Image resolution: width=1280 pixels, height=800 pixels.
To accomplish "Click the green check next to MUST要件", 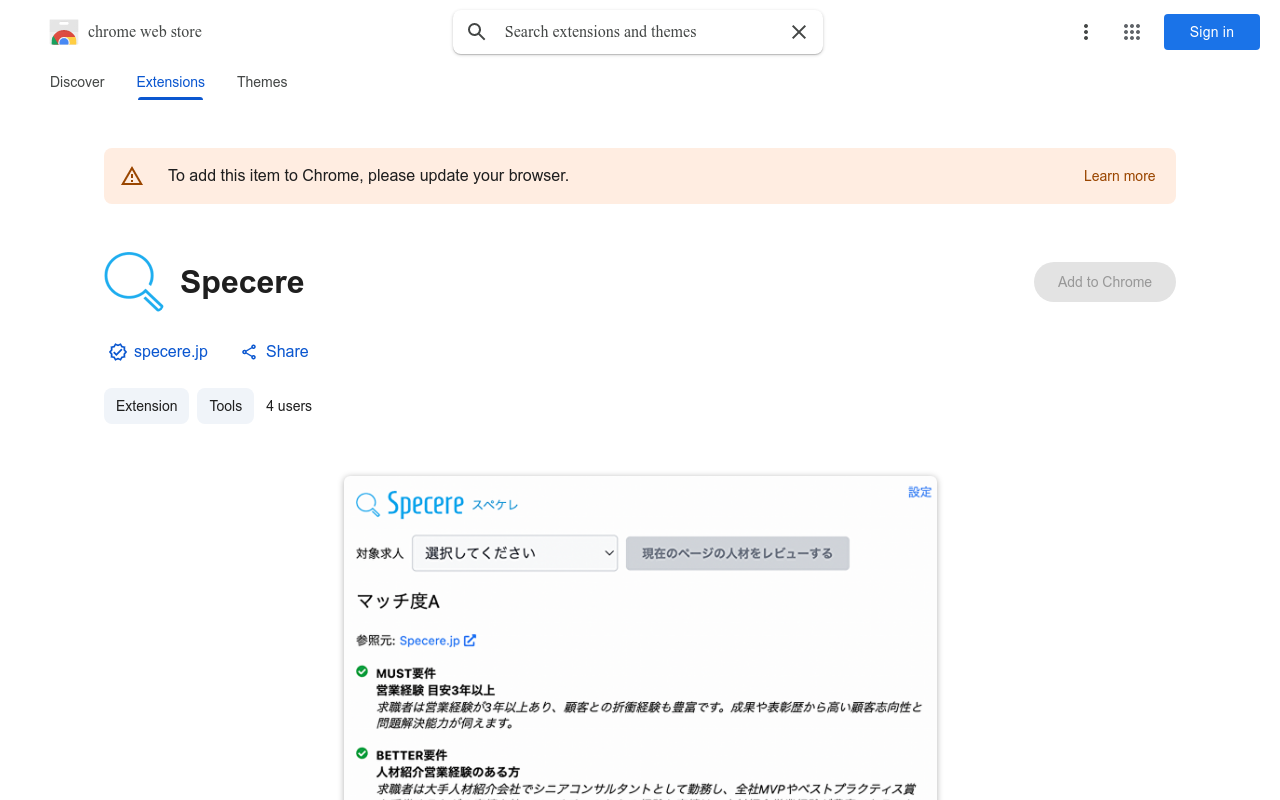I will [362, 672].
